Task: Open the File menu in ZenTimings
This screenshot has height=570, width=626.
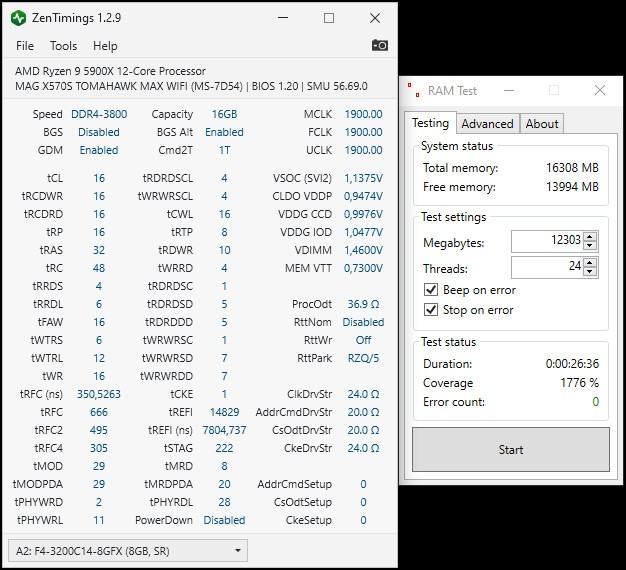Action: point(25,46)
